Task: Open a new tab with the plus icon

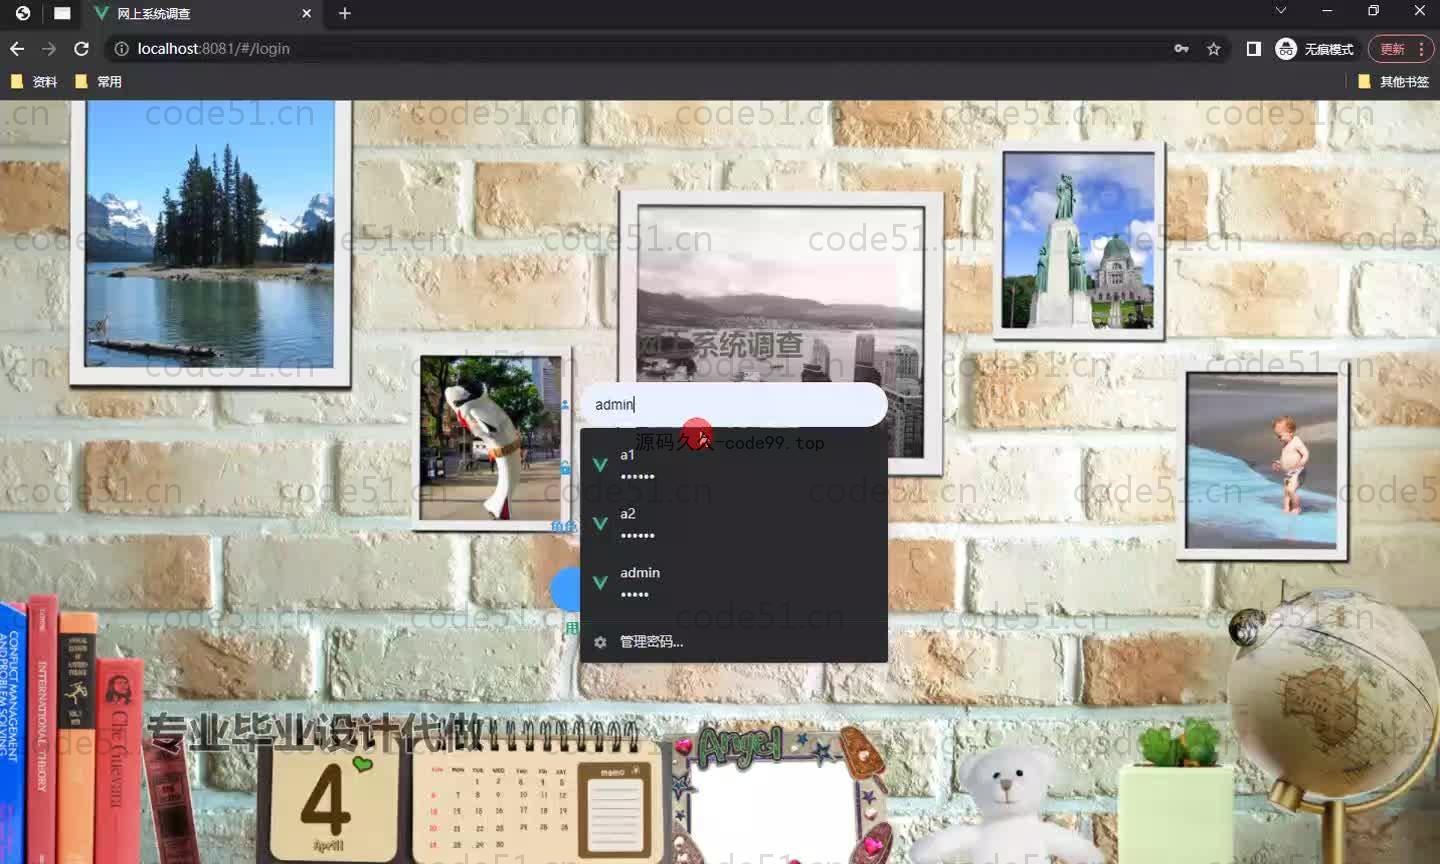Action: (x=345, y=14)
